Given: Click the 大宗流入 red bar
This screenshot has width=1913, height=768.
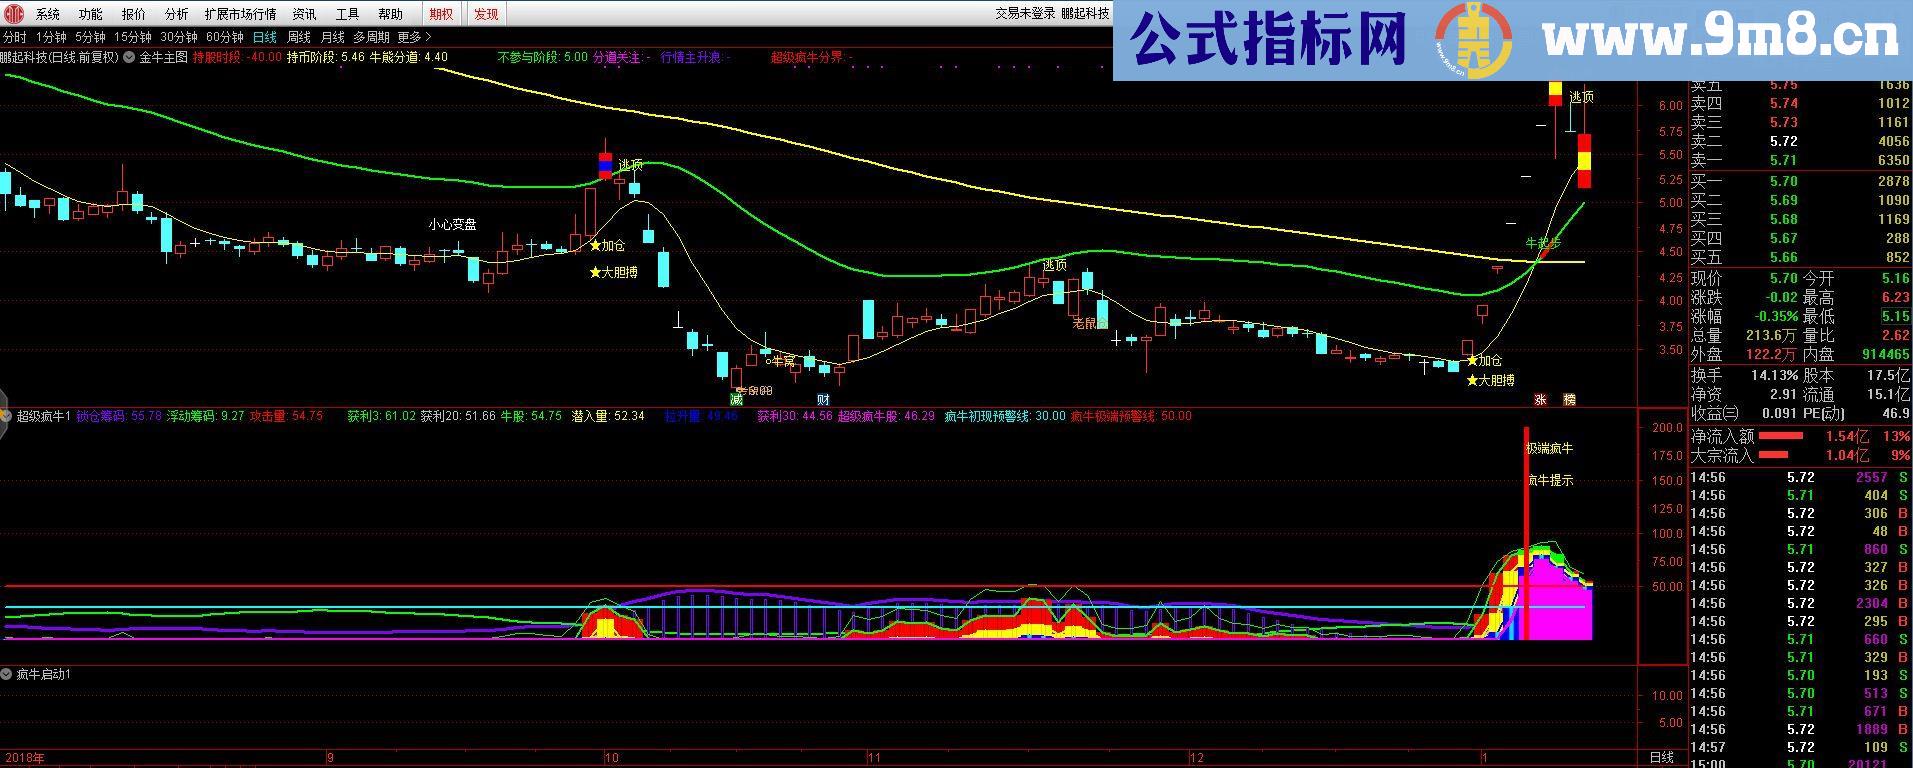Looking at the screenshot, I should pyautogui.click(x=1773, y=455).
